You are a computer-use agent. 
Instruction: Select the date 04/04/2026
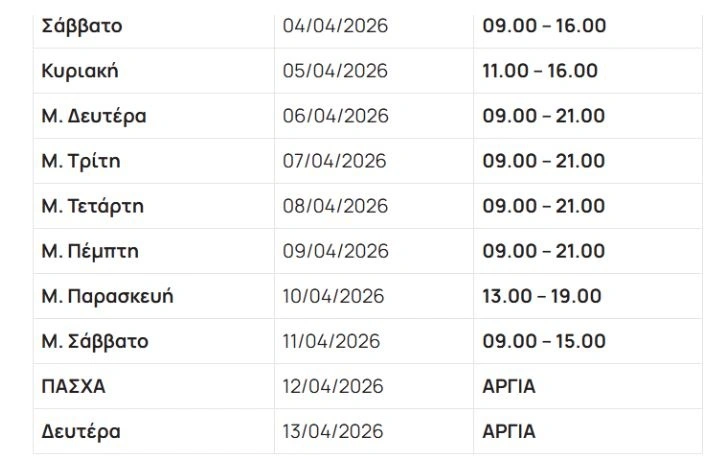tap(335, 26)
